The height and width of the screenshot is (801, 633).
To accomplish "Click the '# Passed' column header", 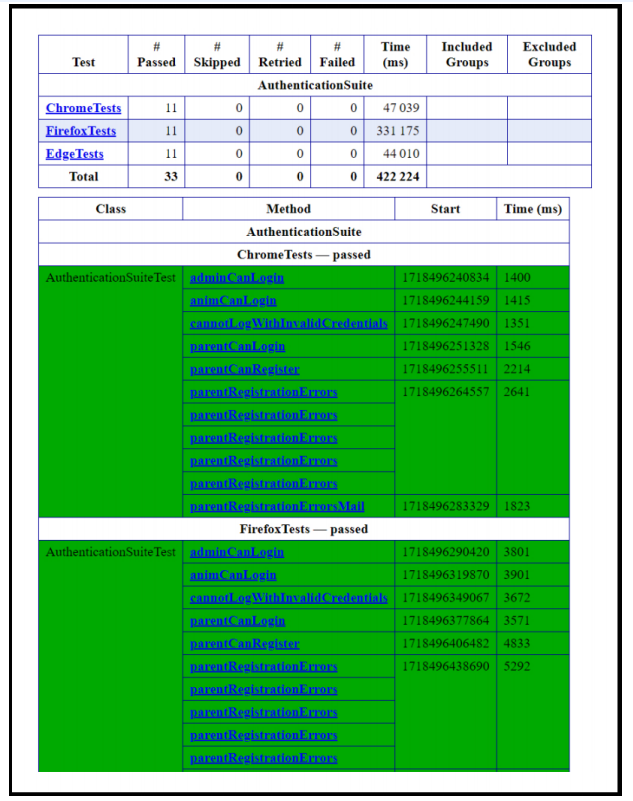I will [x=156, y=55].
